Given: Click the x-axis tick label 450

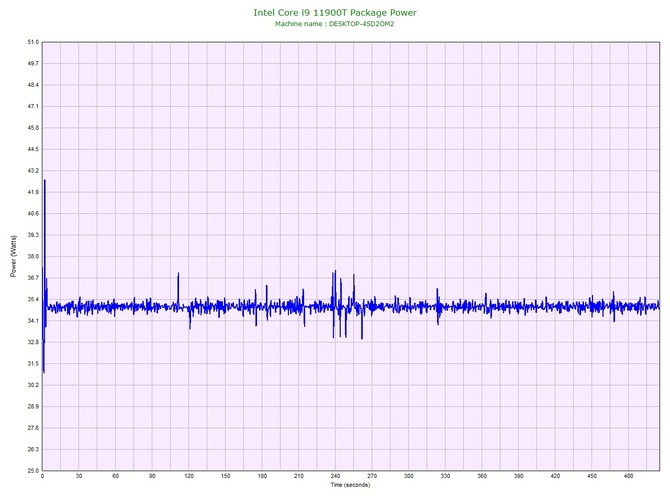Looking at the screenshot, I should pos(592,476).
